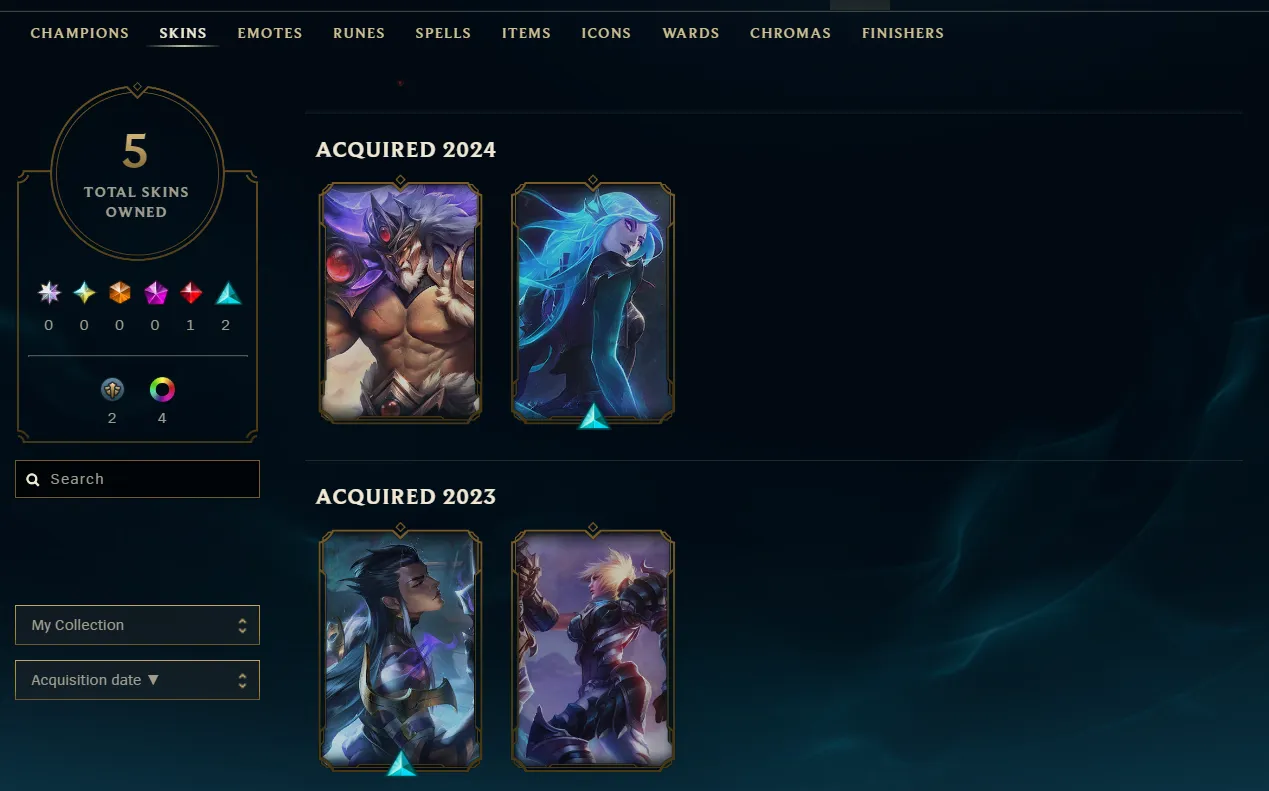Go to the Emotes tab
Screen dimensions: 1269x791
(270, 33)
